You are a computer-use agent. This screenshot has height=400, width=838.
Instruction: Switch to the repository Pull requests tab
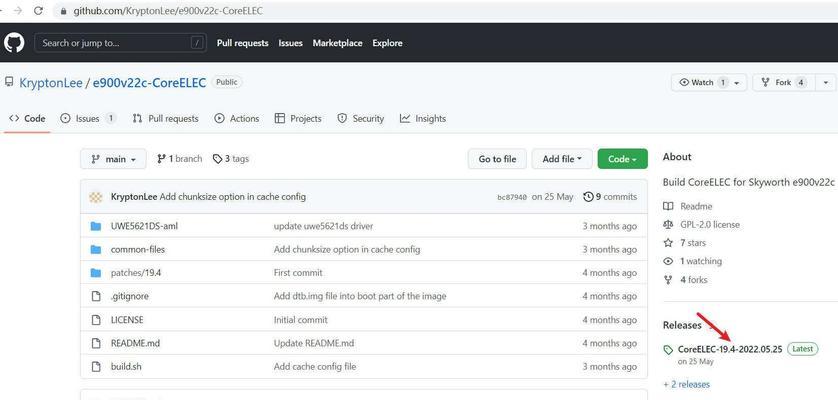(166, 118)
